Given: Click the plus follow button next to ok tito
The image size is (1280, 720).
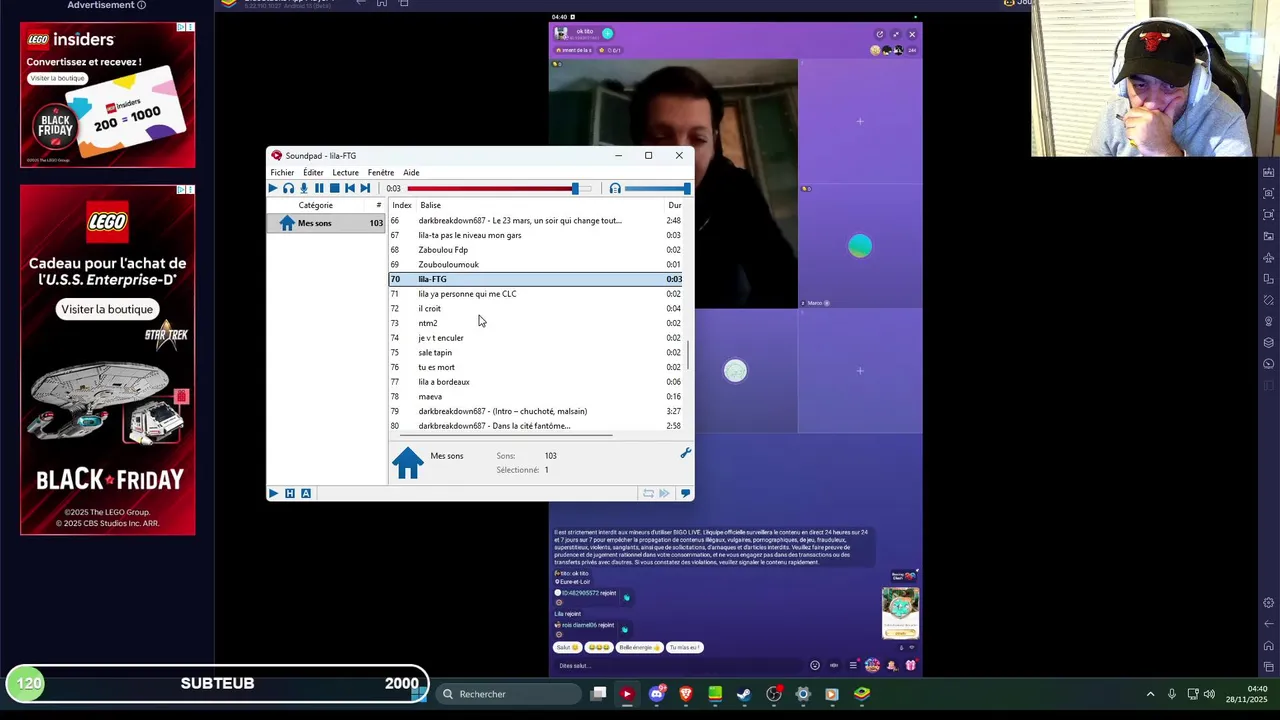Looking at the screenshot, I should pyautogui.click(x=607, y=33).
